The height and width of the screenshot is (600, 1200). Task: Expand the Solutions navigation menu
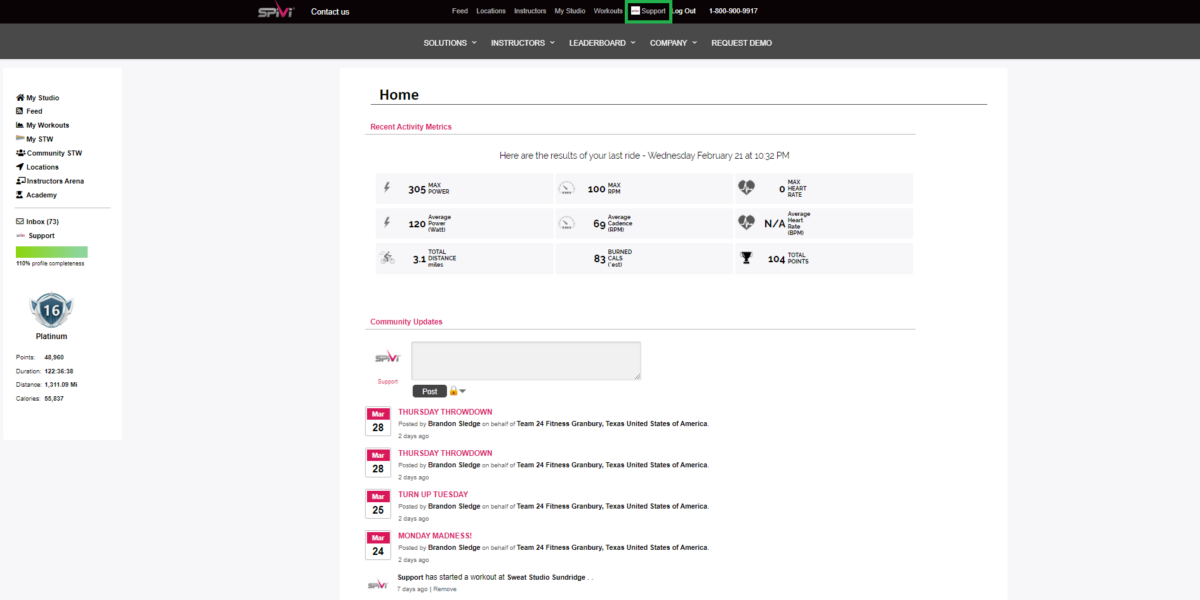pos(450,43)
